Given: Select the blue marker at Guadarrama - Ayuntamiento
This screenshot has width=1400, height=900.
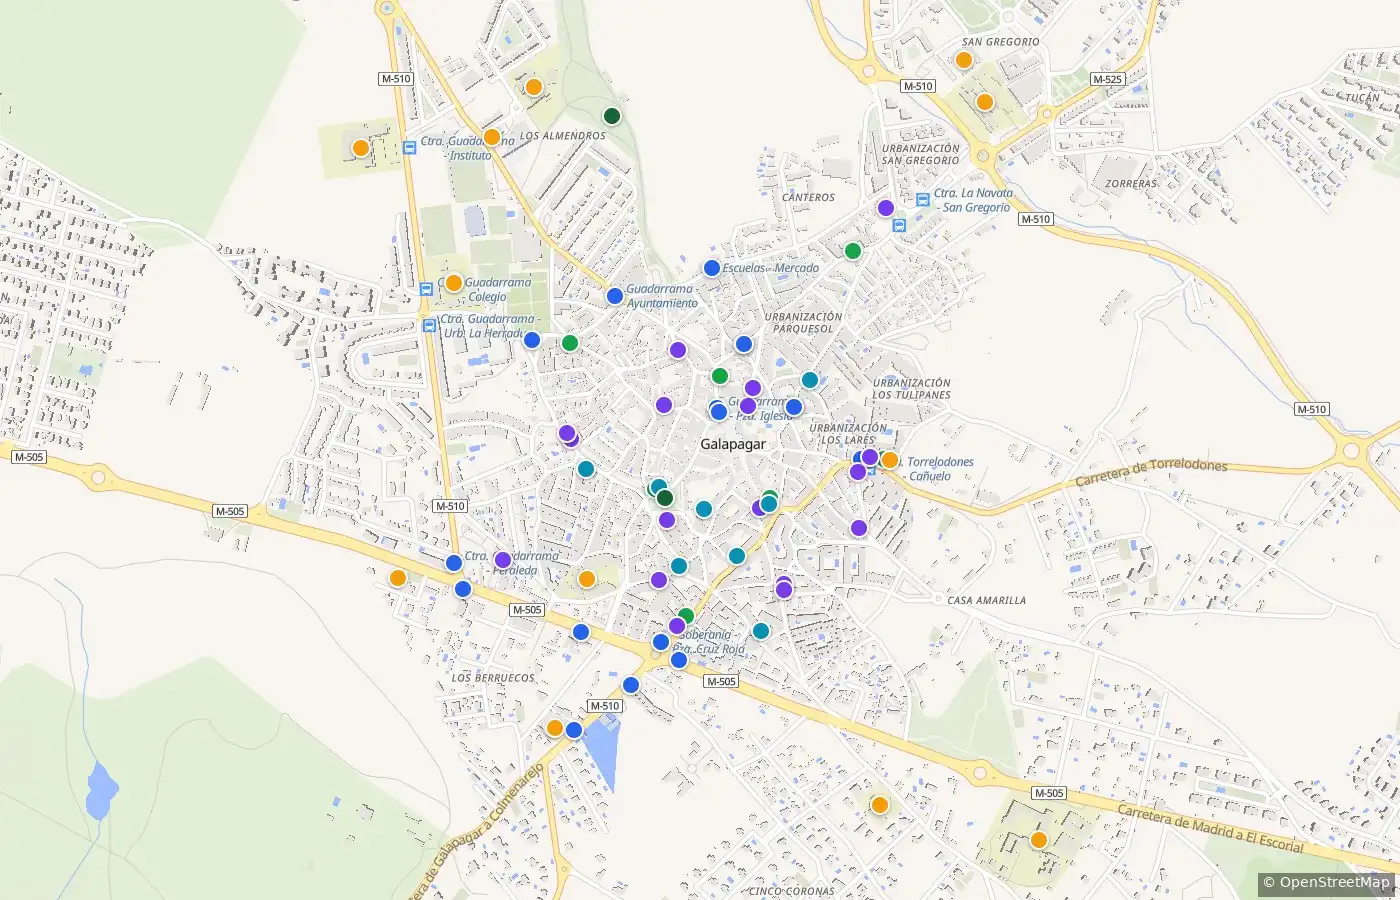Looking at the screenshot, I should [x=615, y=296].
